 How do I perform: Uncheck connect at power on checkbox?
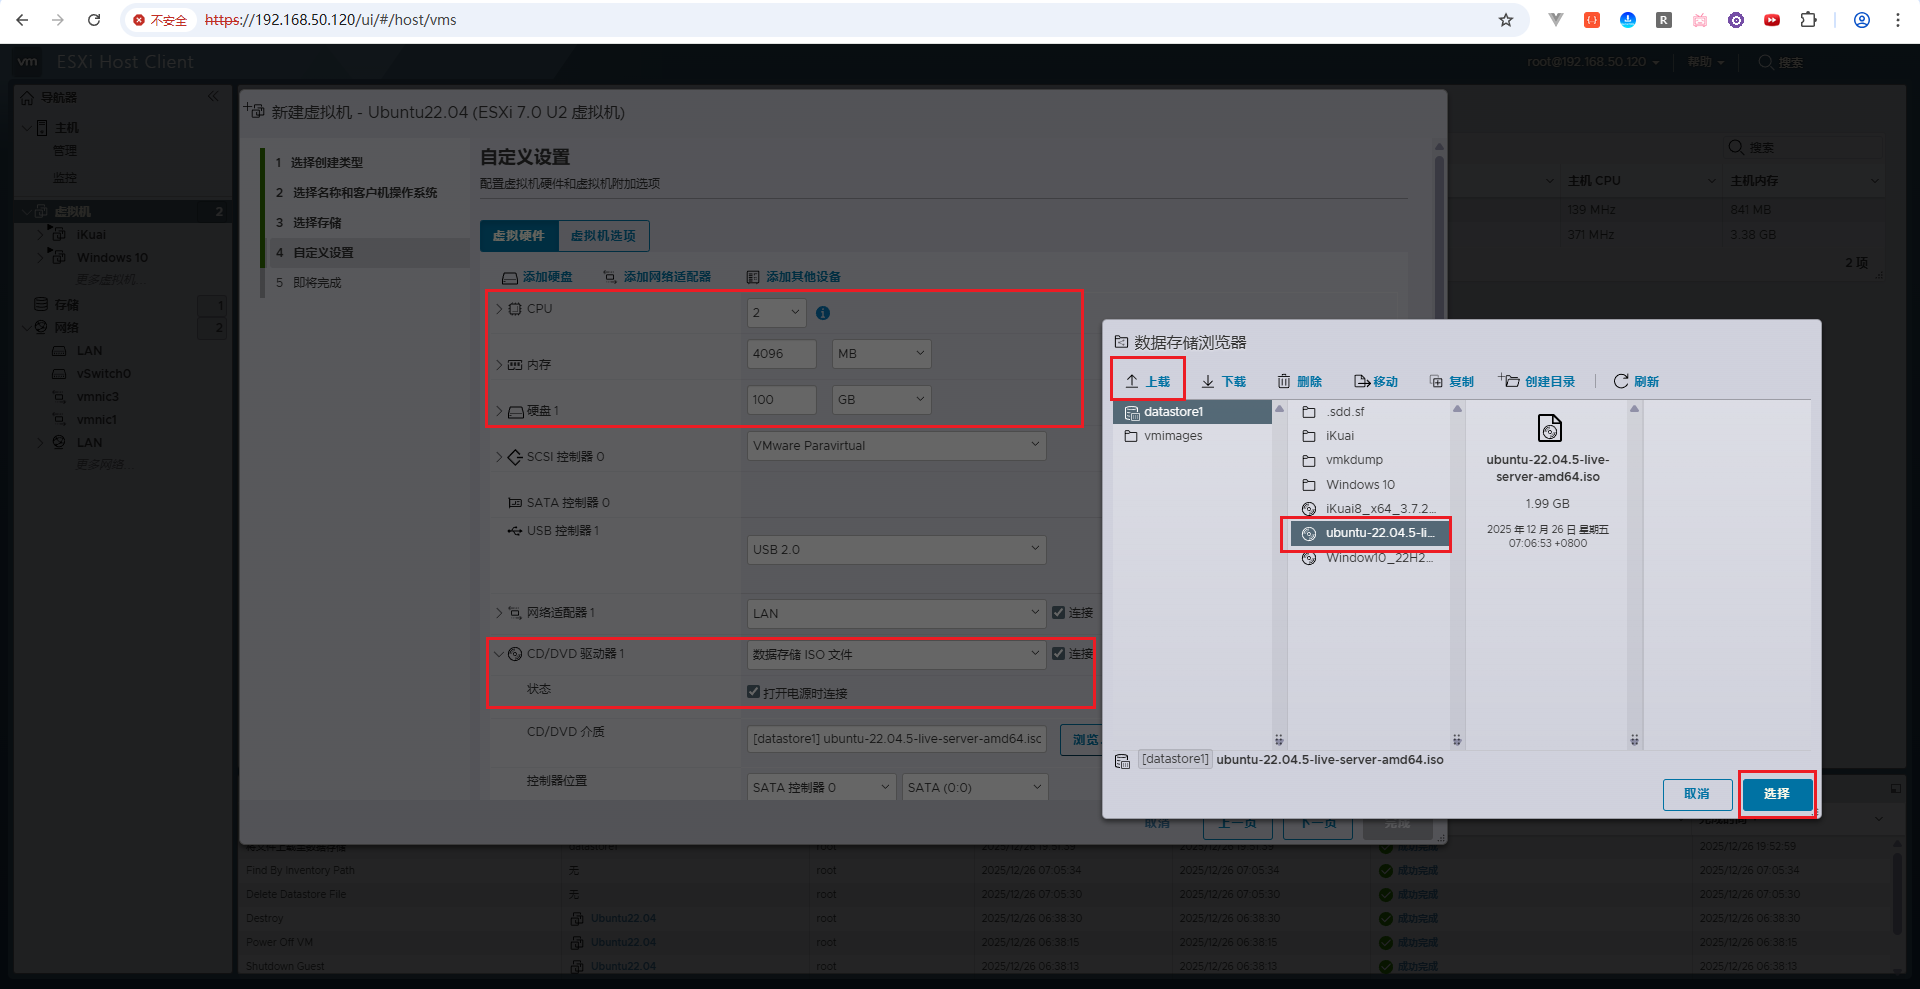(x=754, y=692)
